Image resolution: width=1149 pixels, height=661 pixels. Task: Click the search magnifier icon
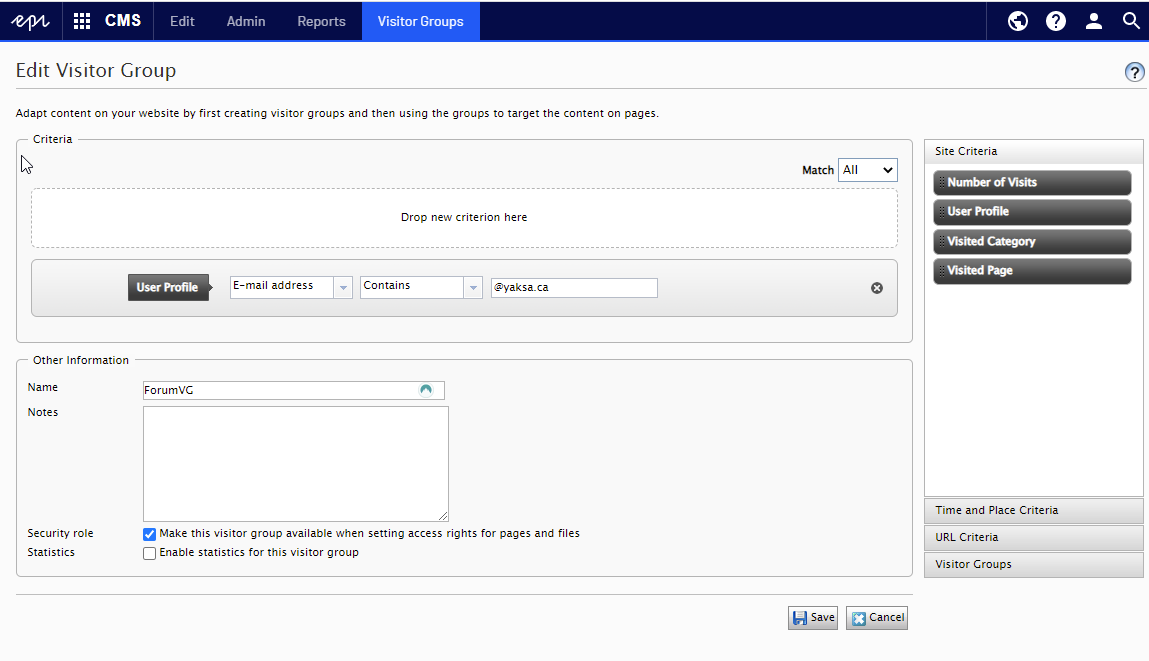[1131, 21]
